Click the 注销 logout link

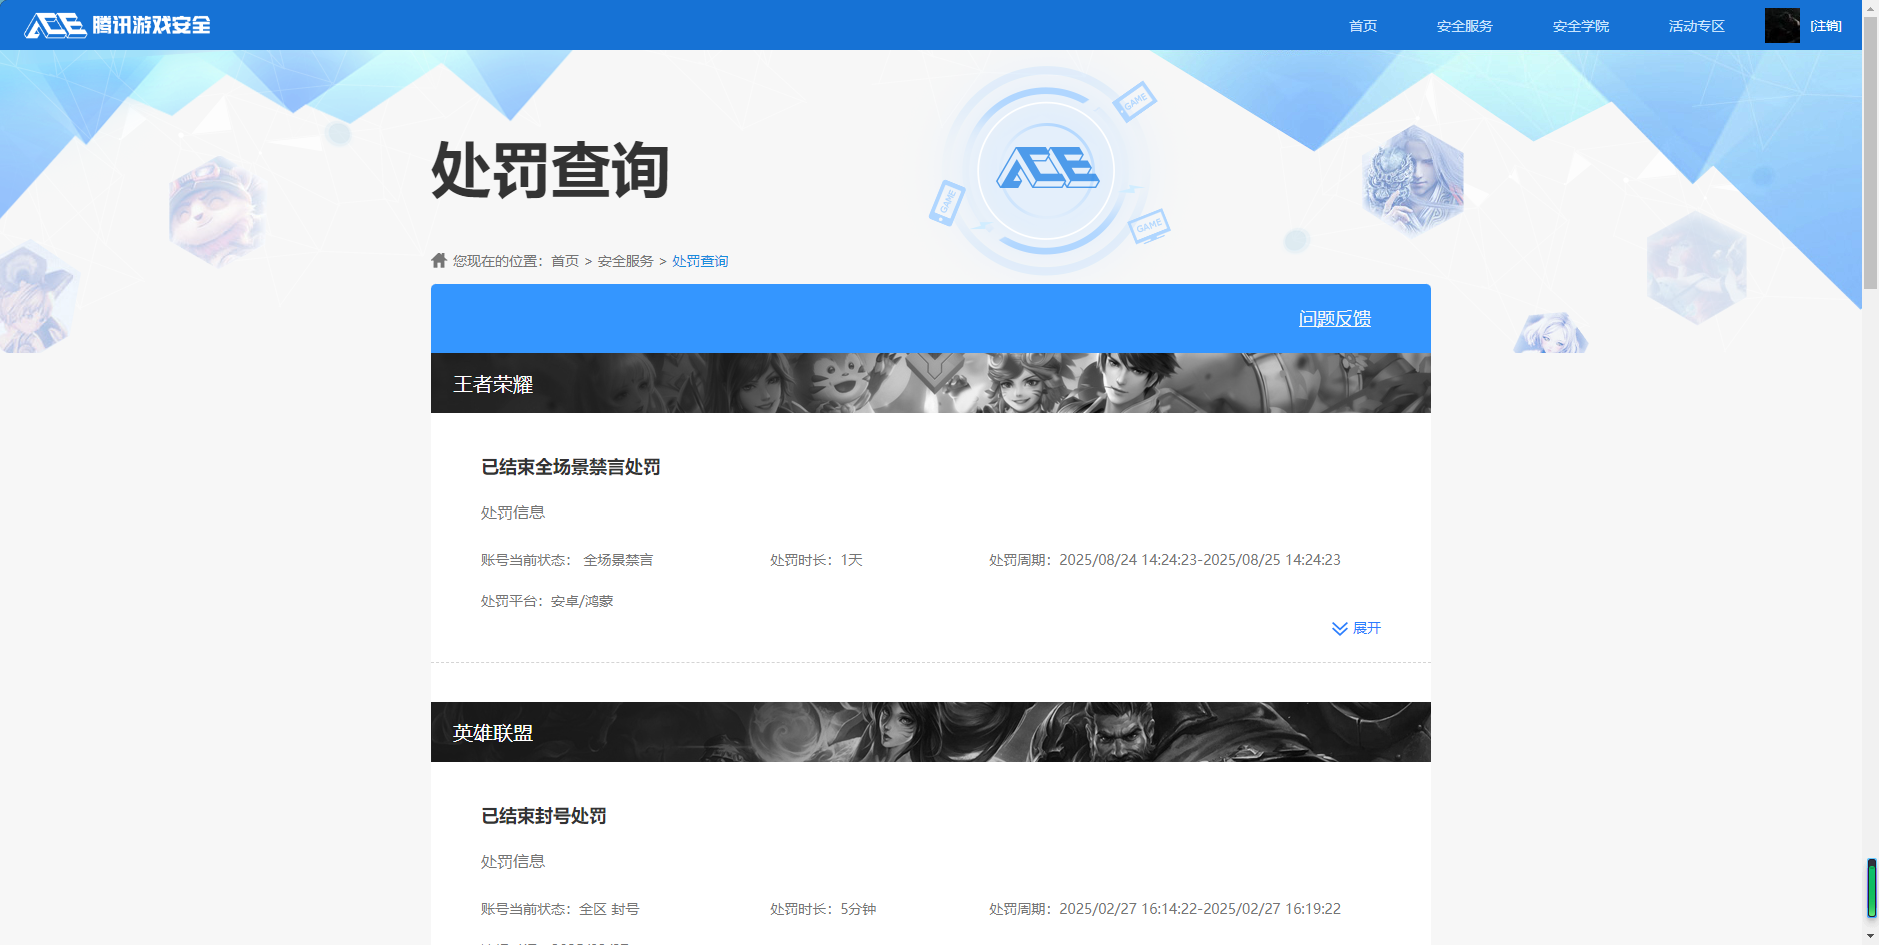(1826, 26)
